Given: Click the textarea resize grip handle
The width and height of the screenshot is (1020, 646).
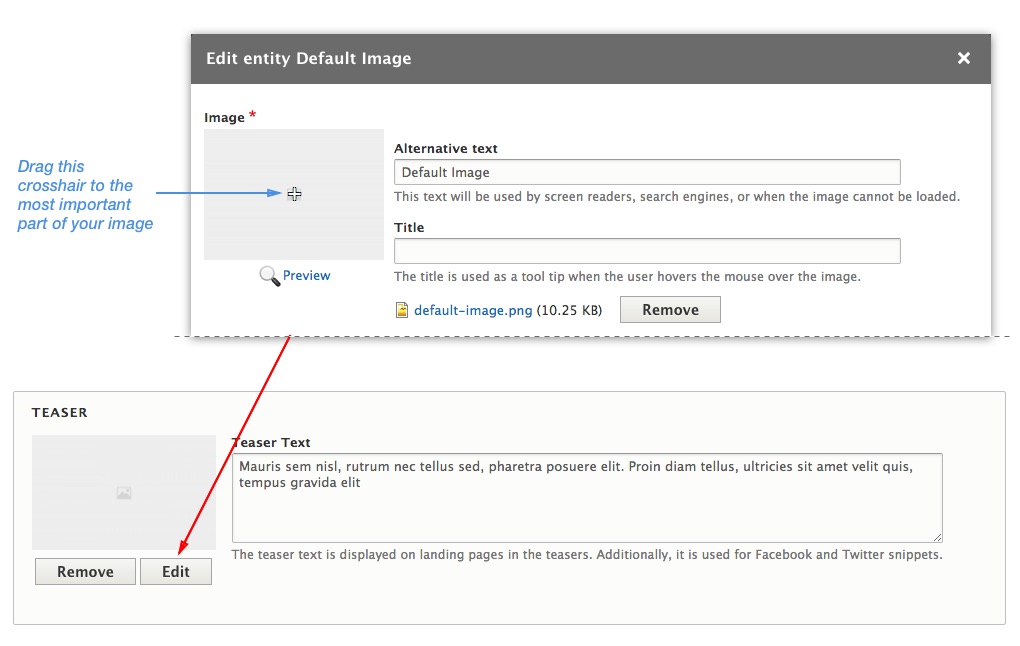Looking at the screenshot, I should 937,537.
